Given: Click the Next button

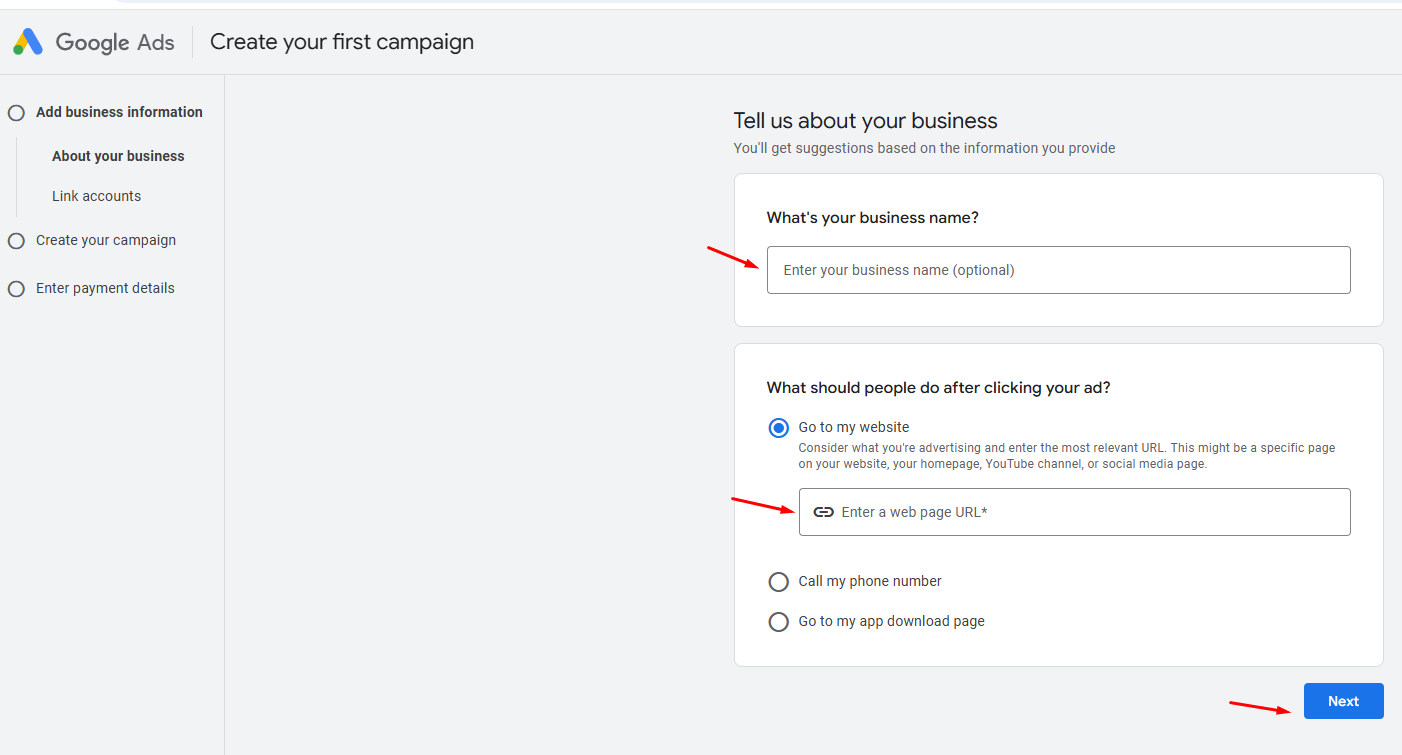Looking at the screenshot, I should pyautogui.click(x=1343, y=701).
